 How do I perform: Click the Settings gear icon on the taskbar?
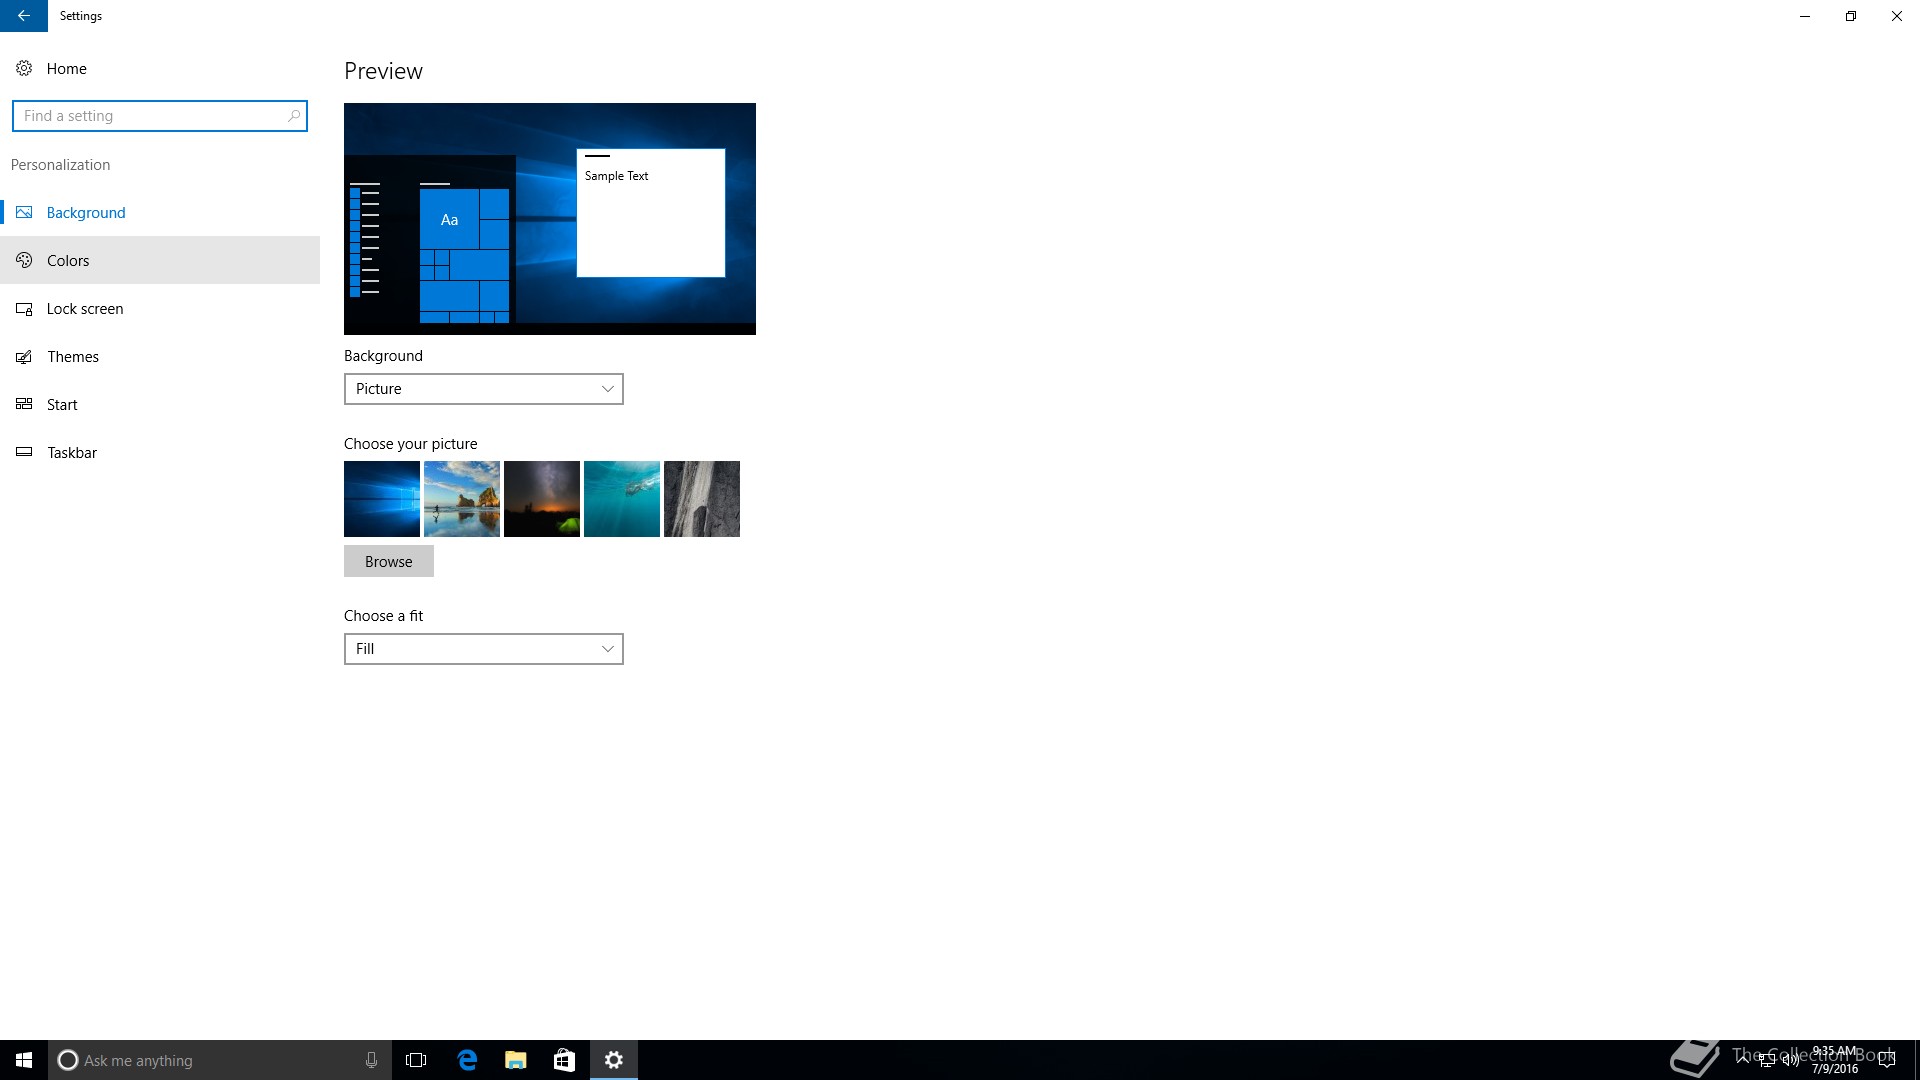click(613, 1060)
